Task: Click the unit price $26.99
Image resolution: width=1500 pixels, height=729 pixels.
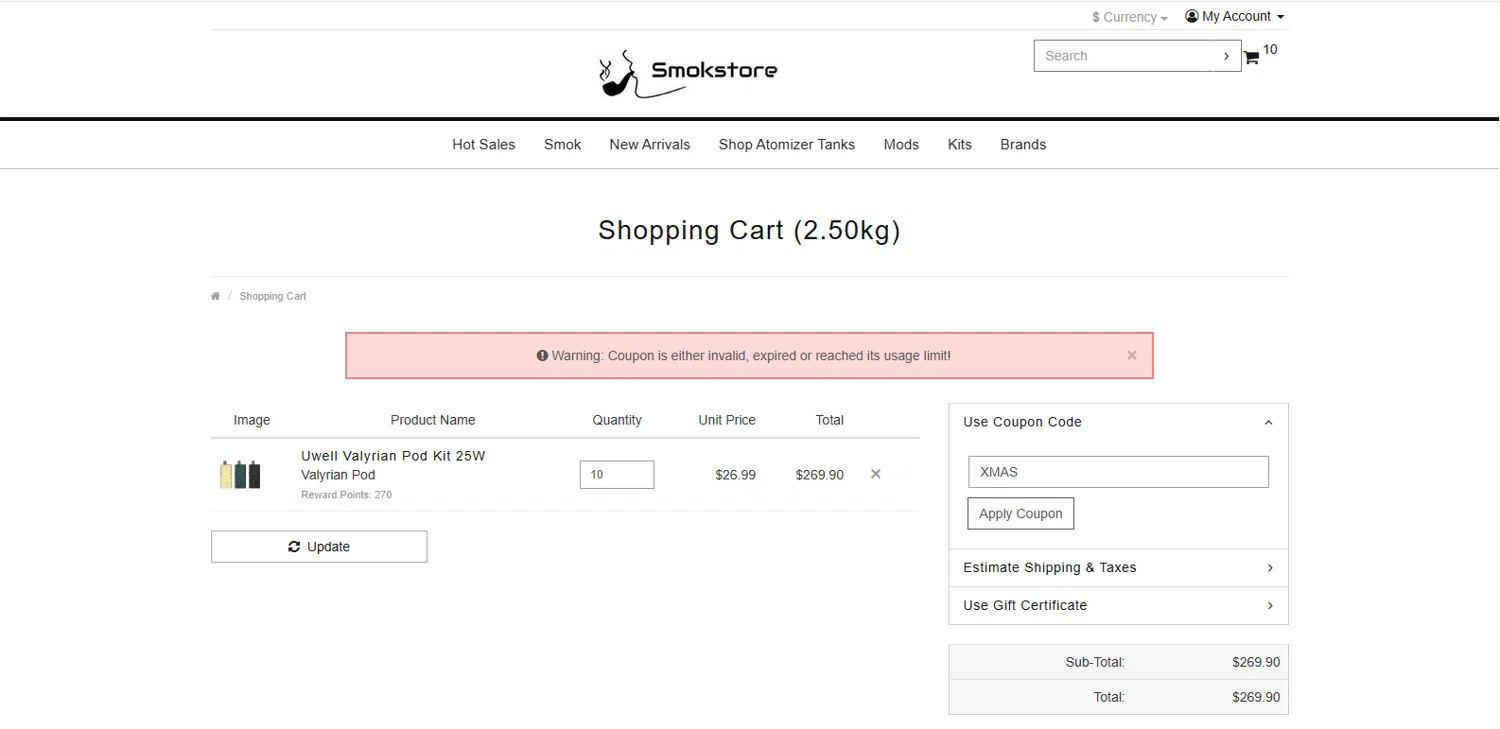Action: (735, 475)
